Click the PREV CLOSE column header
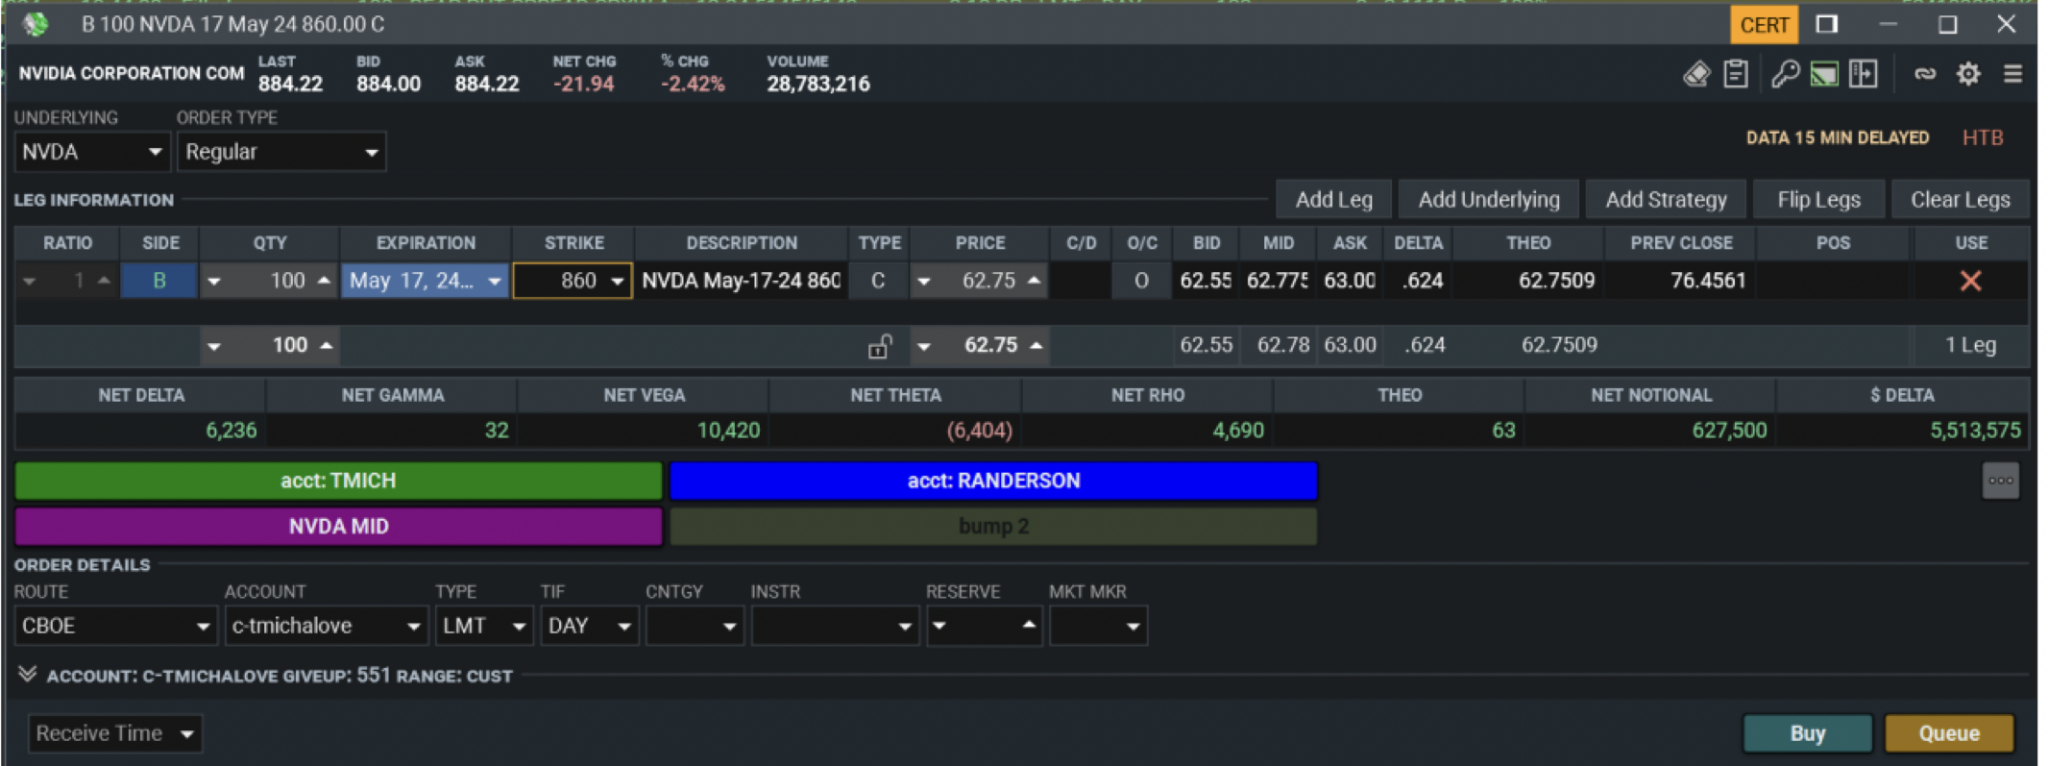 pos(1681,243)
